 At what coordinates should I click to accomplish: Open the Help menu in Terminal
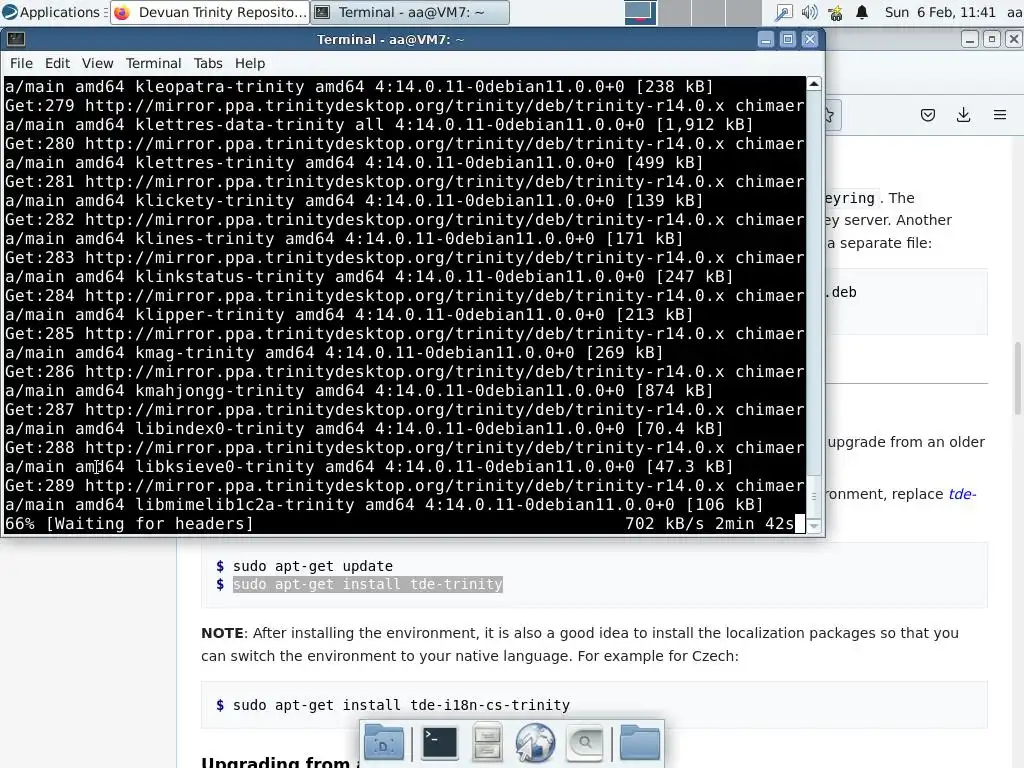tap(250, 63)
